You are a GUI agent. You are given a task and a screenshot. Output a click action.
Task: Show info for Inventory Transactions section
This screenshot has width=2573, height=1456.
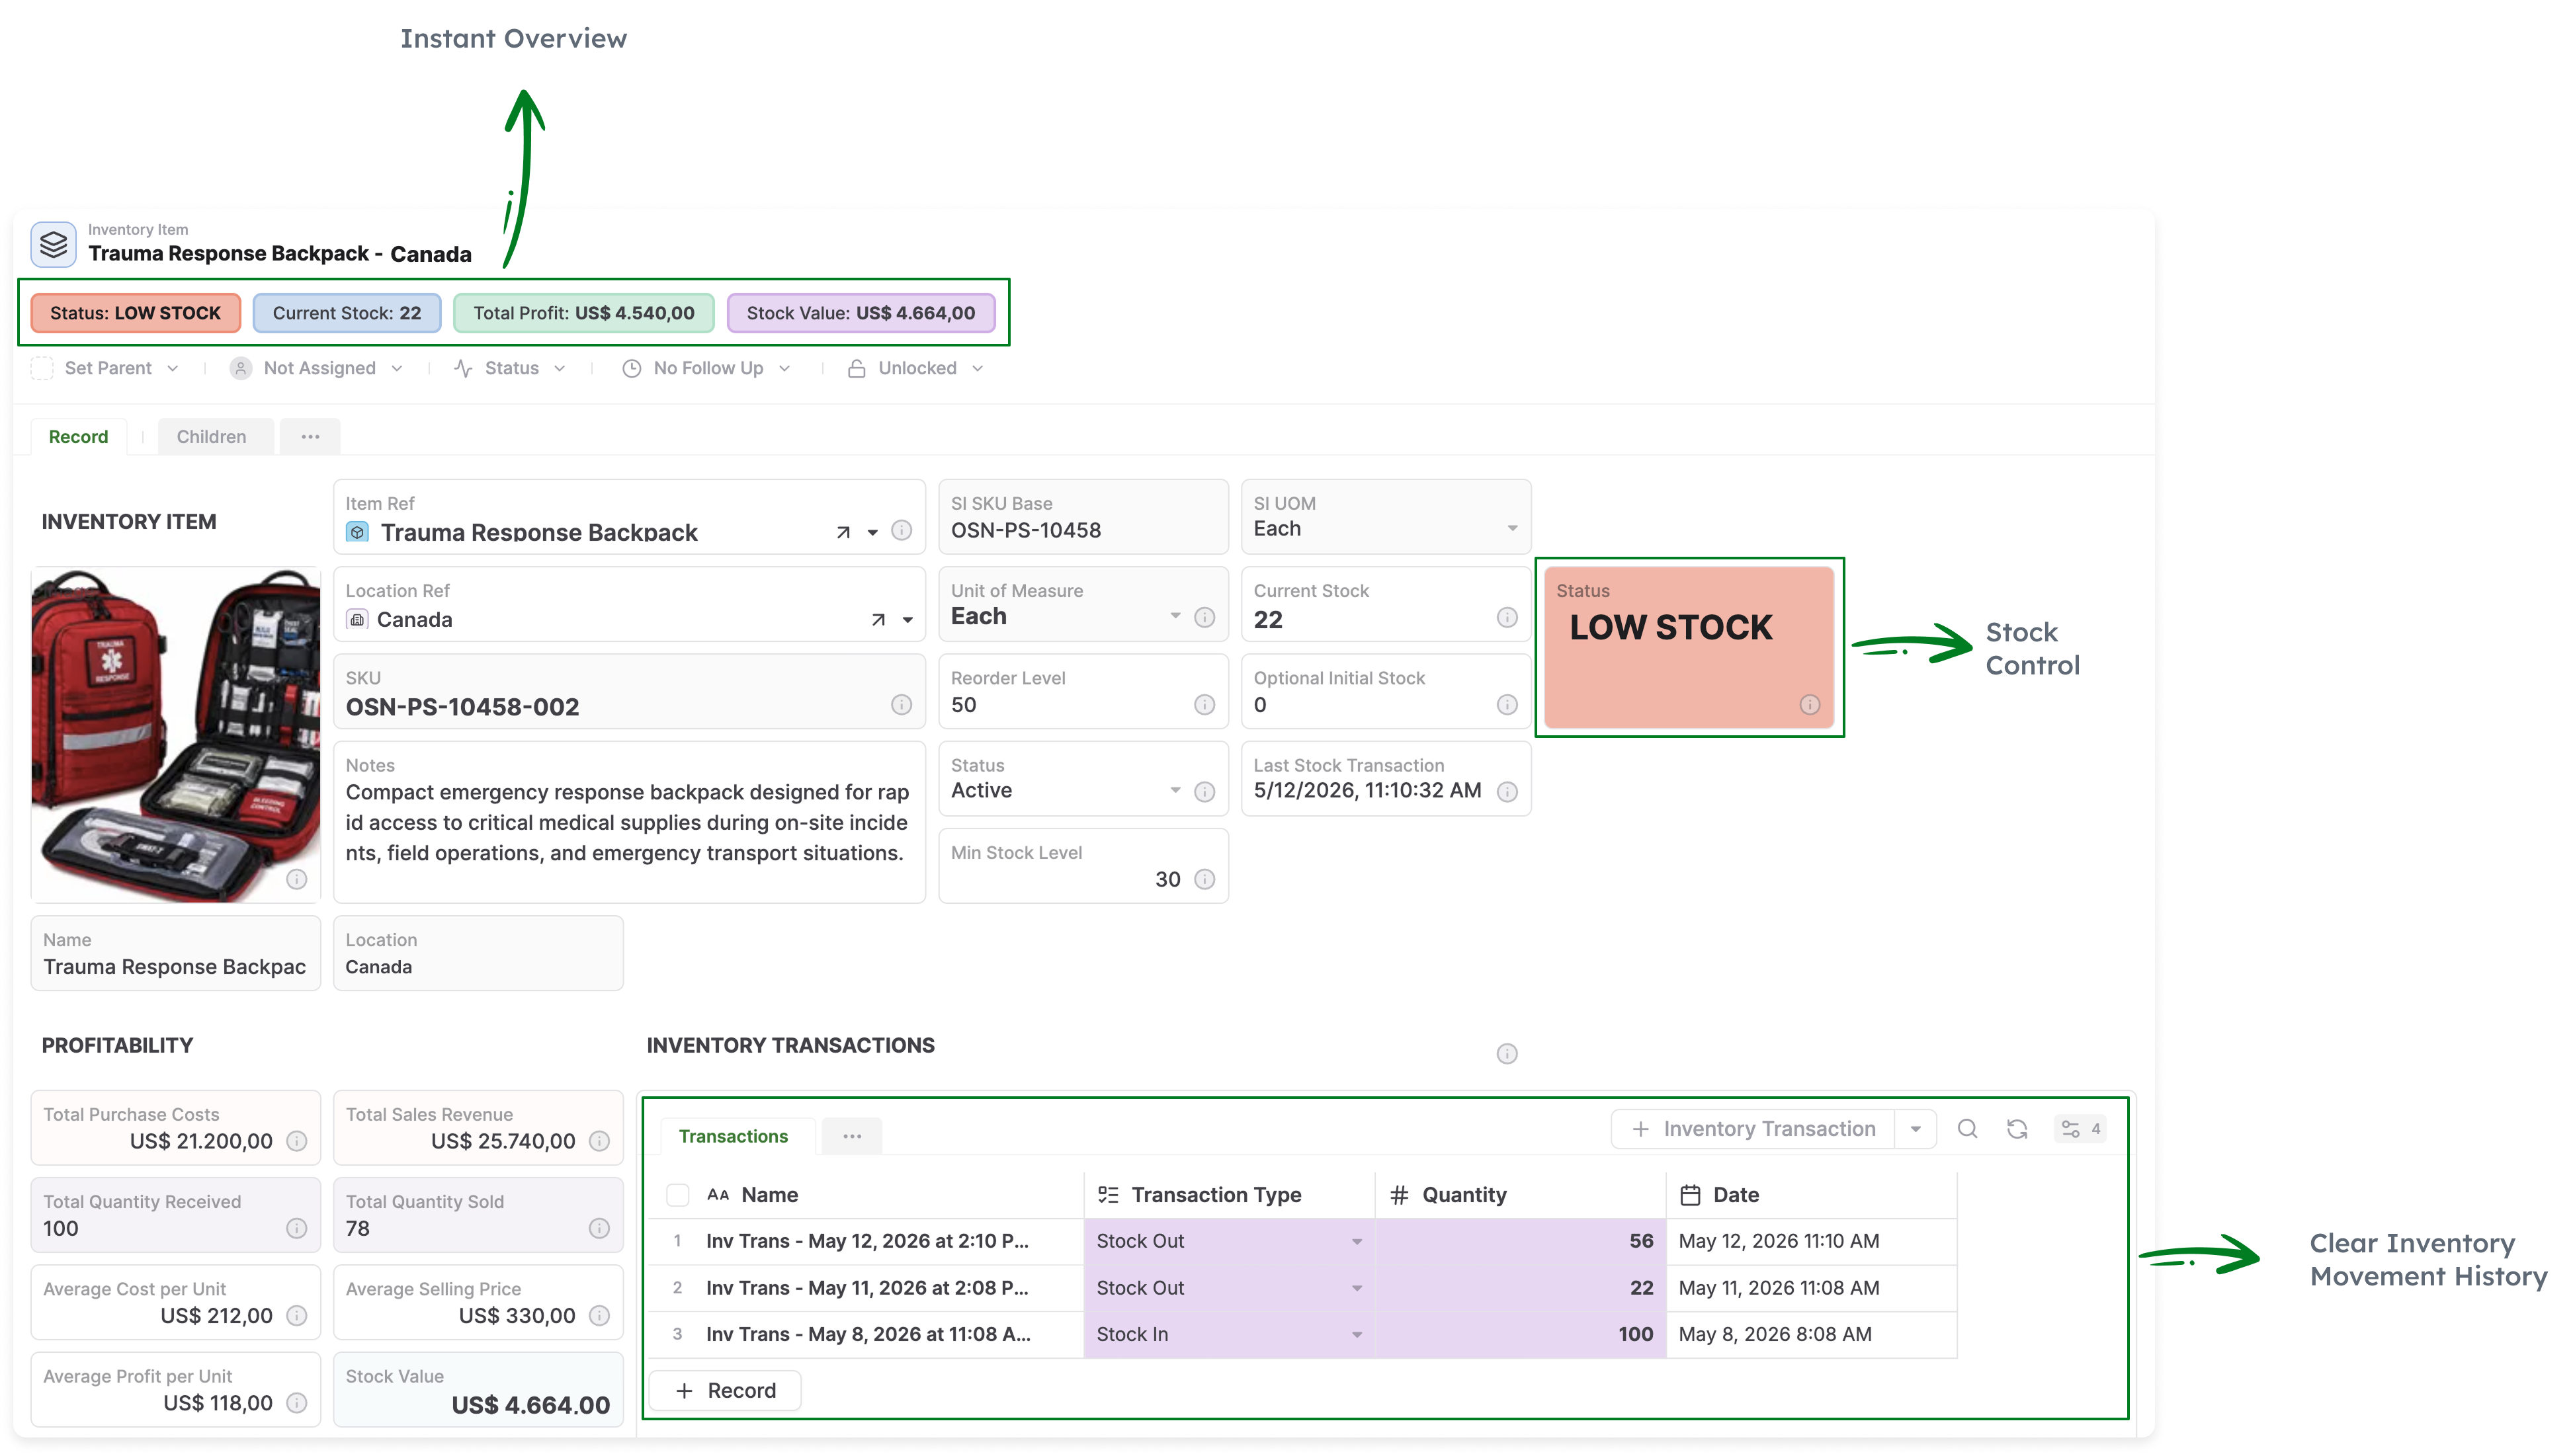pyautogui.click(x=1507, y=1054)
